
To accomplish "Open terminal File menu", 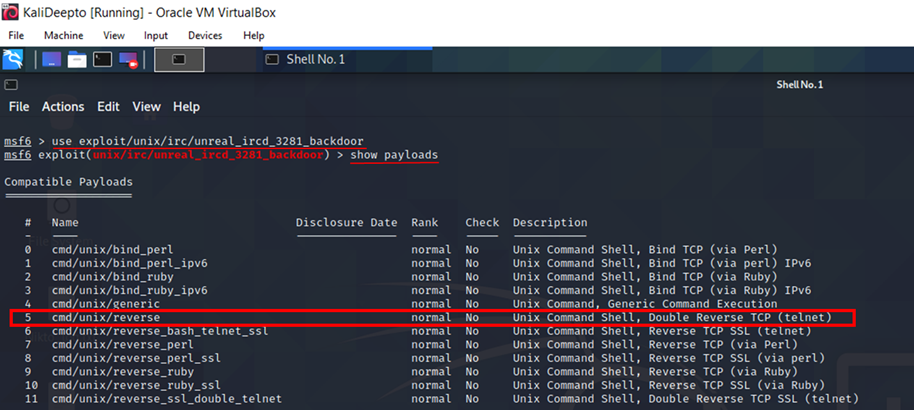I will click(19, 107).
